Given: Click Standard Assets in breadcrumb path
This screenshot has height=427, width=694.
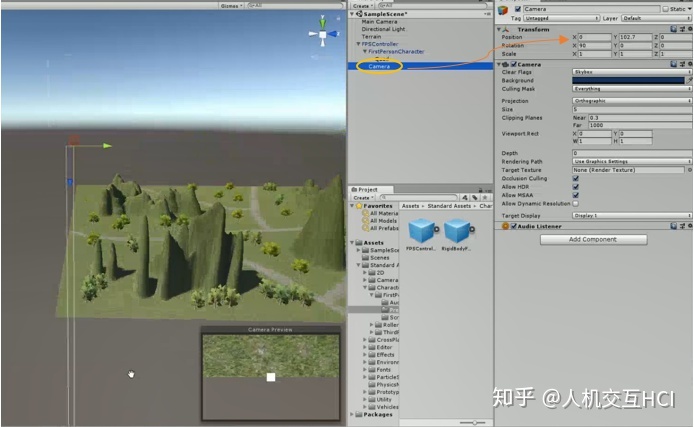Looking at the screenshot, I should point(449,206).
